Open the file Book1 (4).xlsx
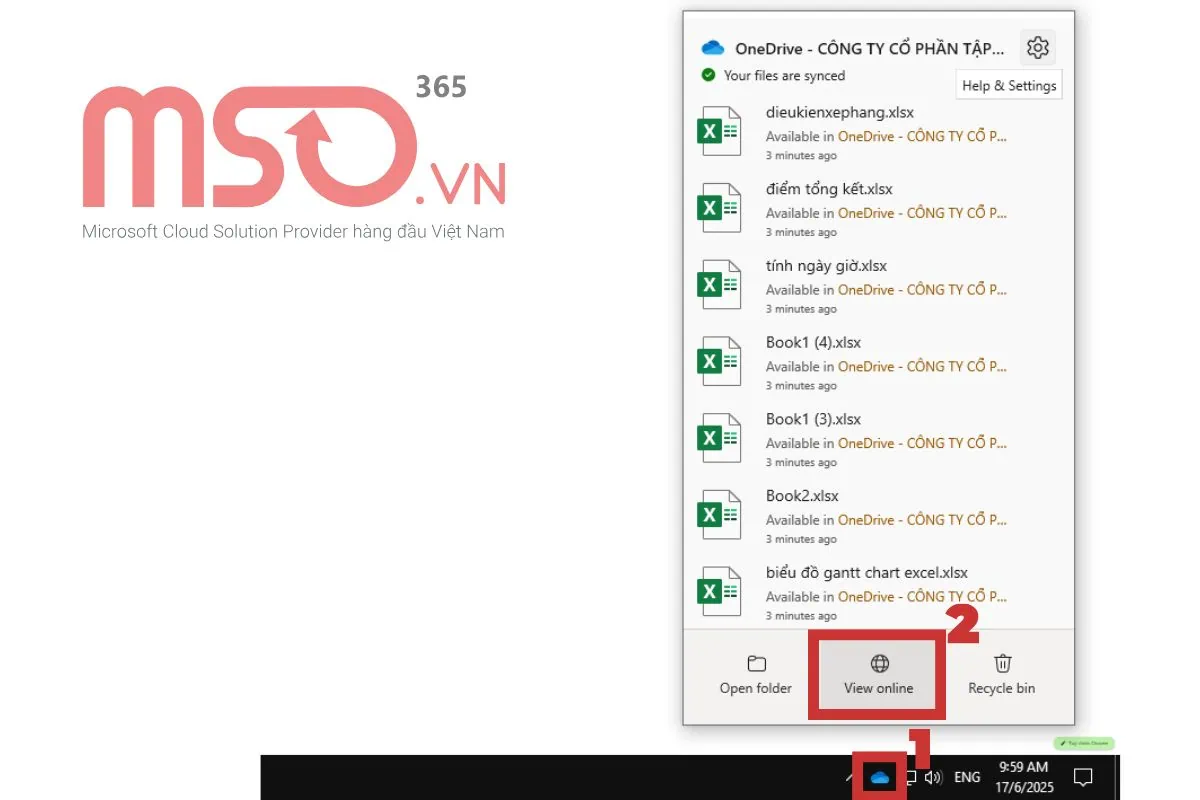Image resolution: width=1200 pixels, height=800 pixels. point(813,342)
